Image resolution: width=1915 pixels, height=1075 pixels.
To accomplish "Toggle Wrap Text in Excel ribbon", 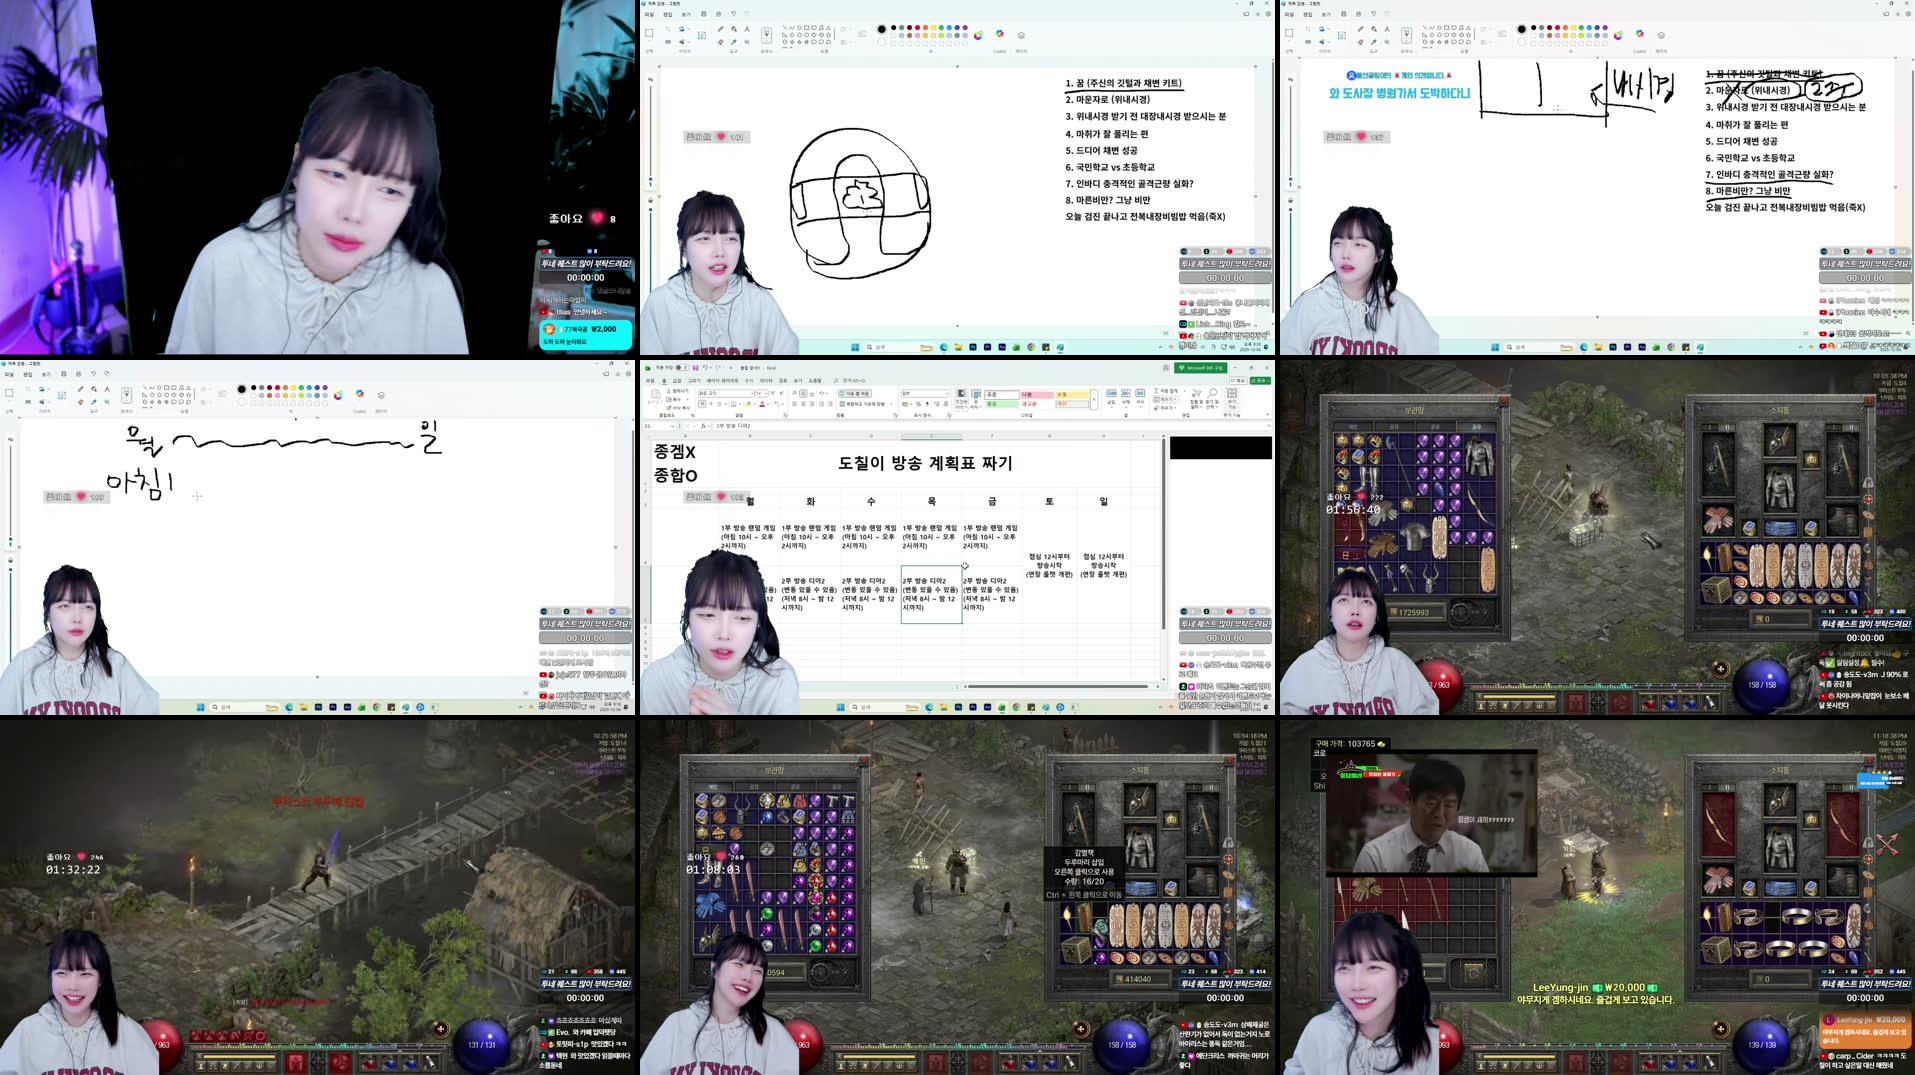I will [854, 393].
